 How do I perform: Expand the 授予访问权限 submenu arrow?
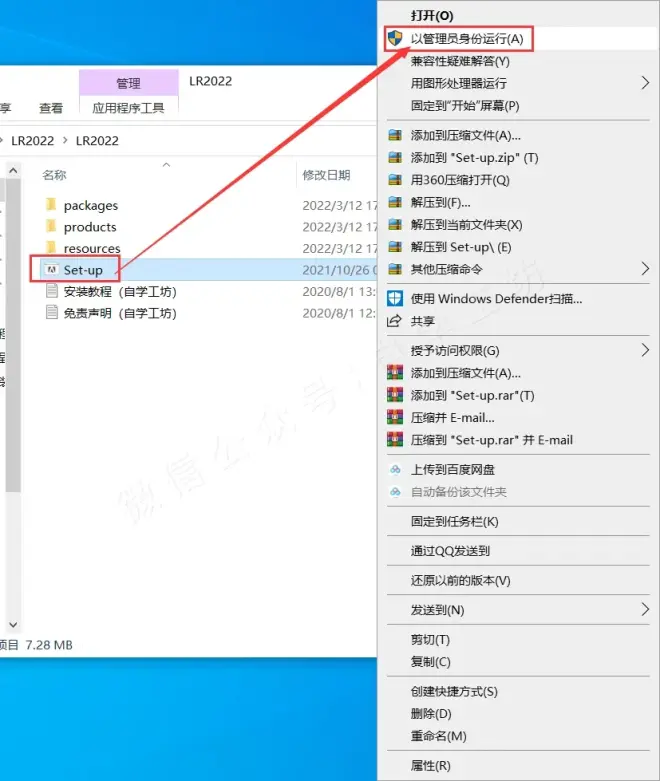tap(645, 350)
